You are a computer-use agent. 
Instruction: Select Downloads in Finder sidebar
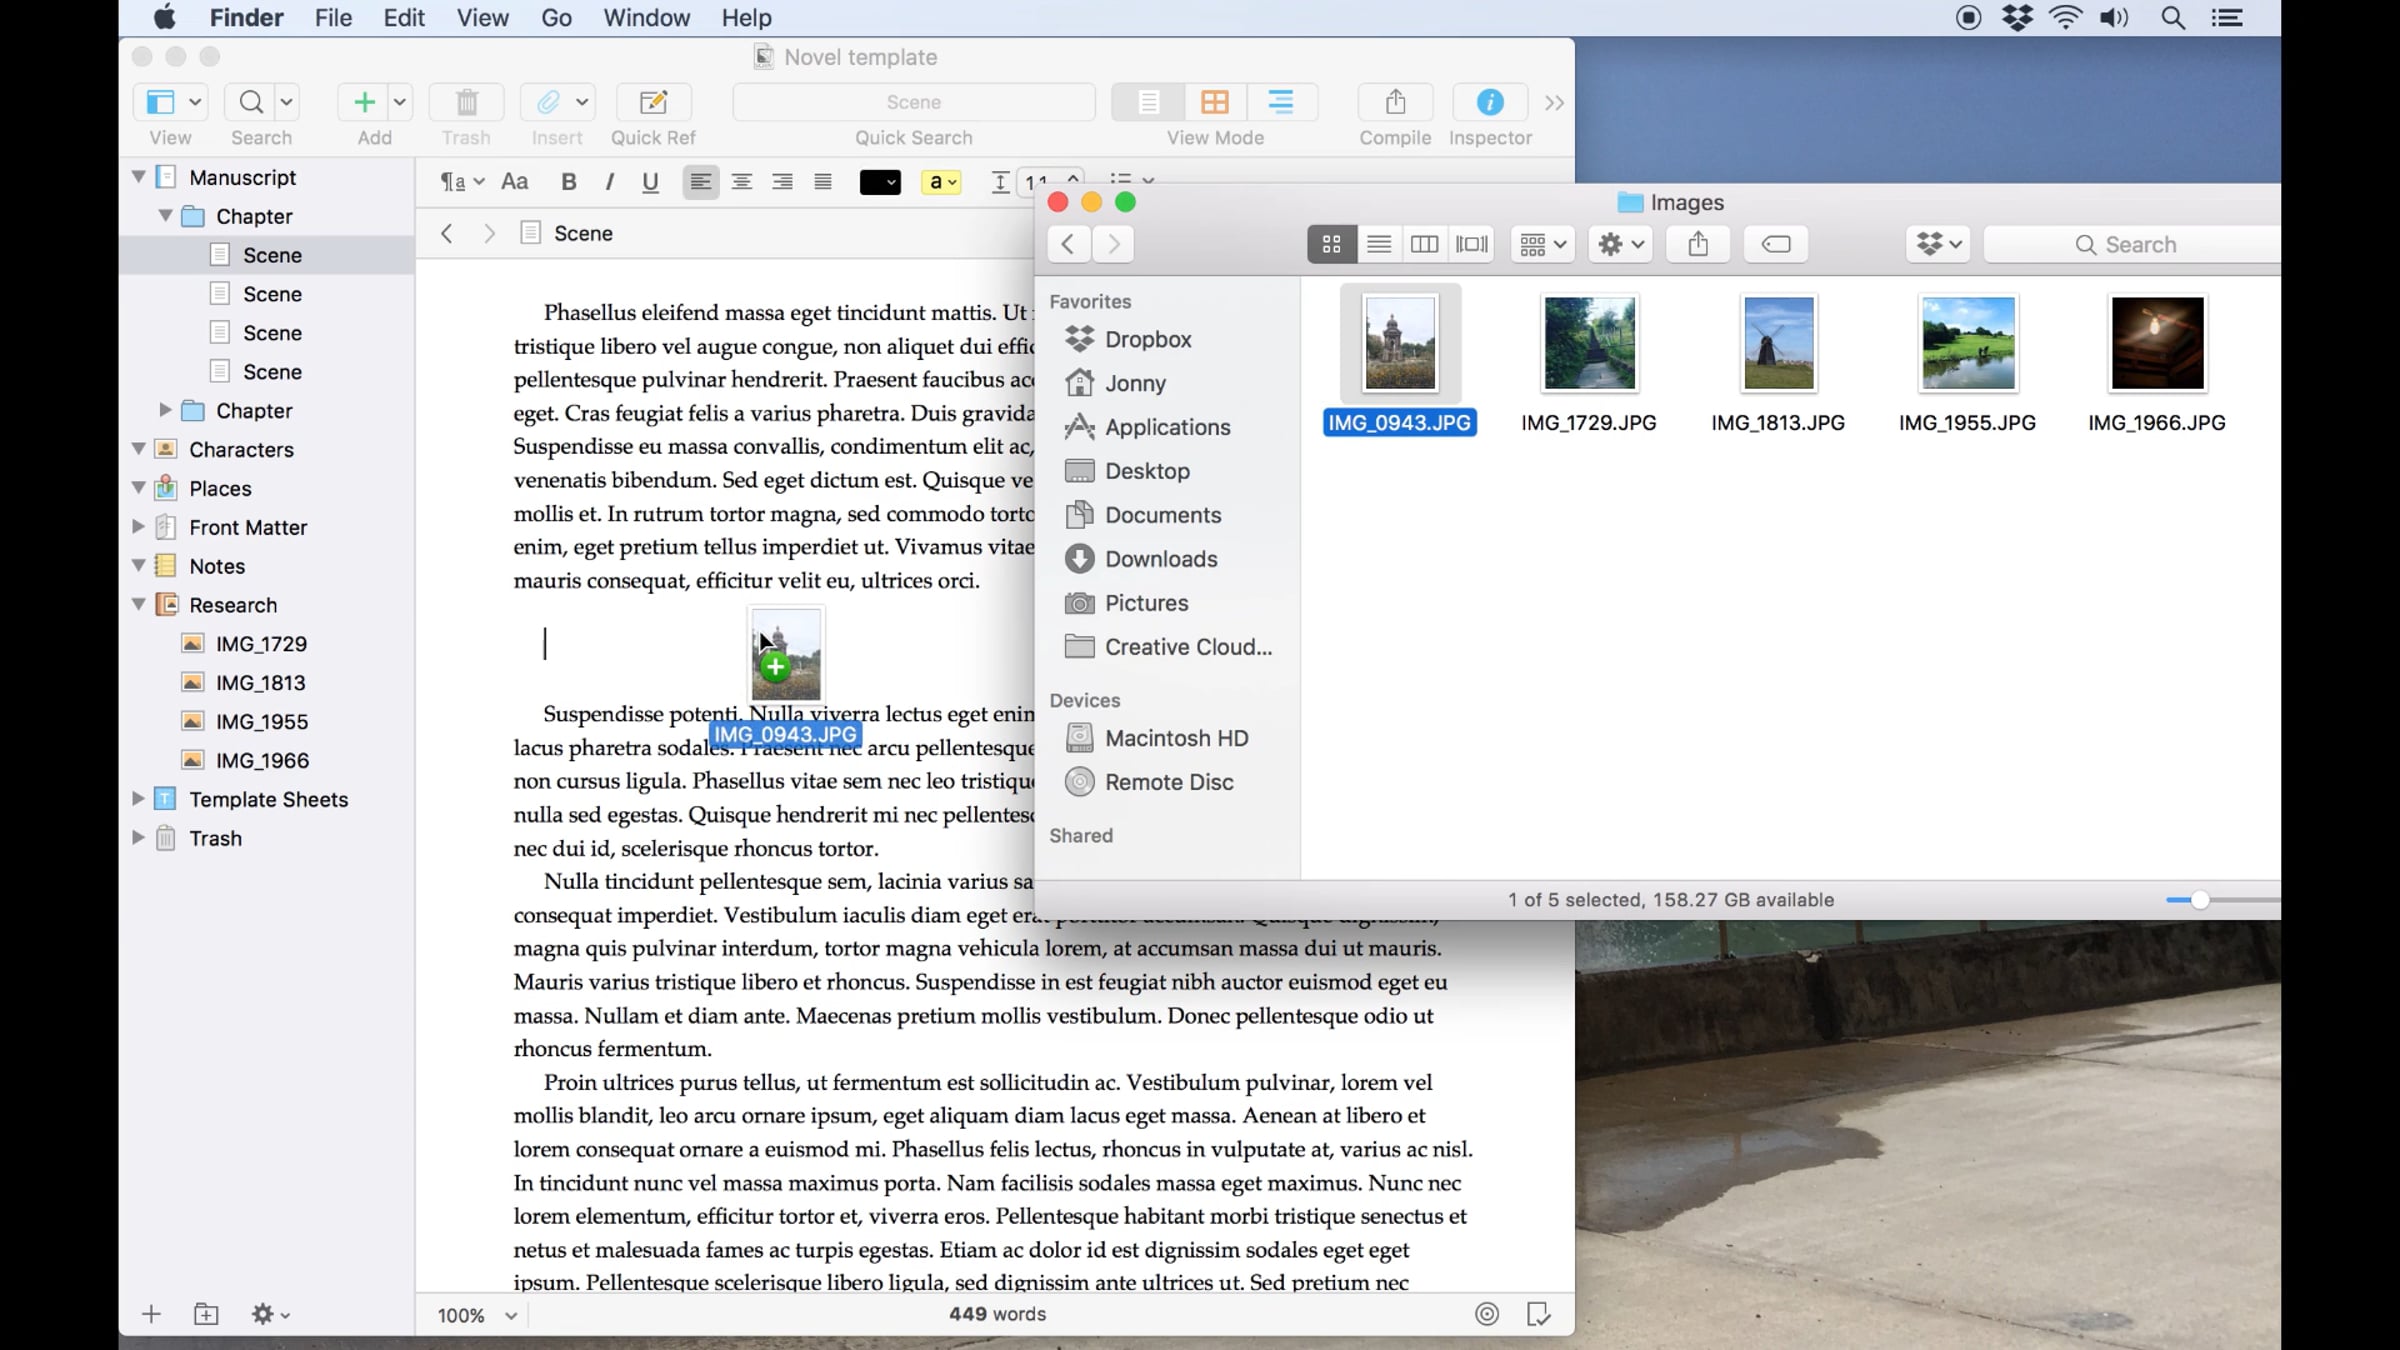pos(1160,559)
